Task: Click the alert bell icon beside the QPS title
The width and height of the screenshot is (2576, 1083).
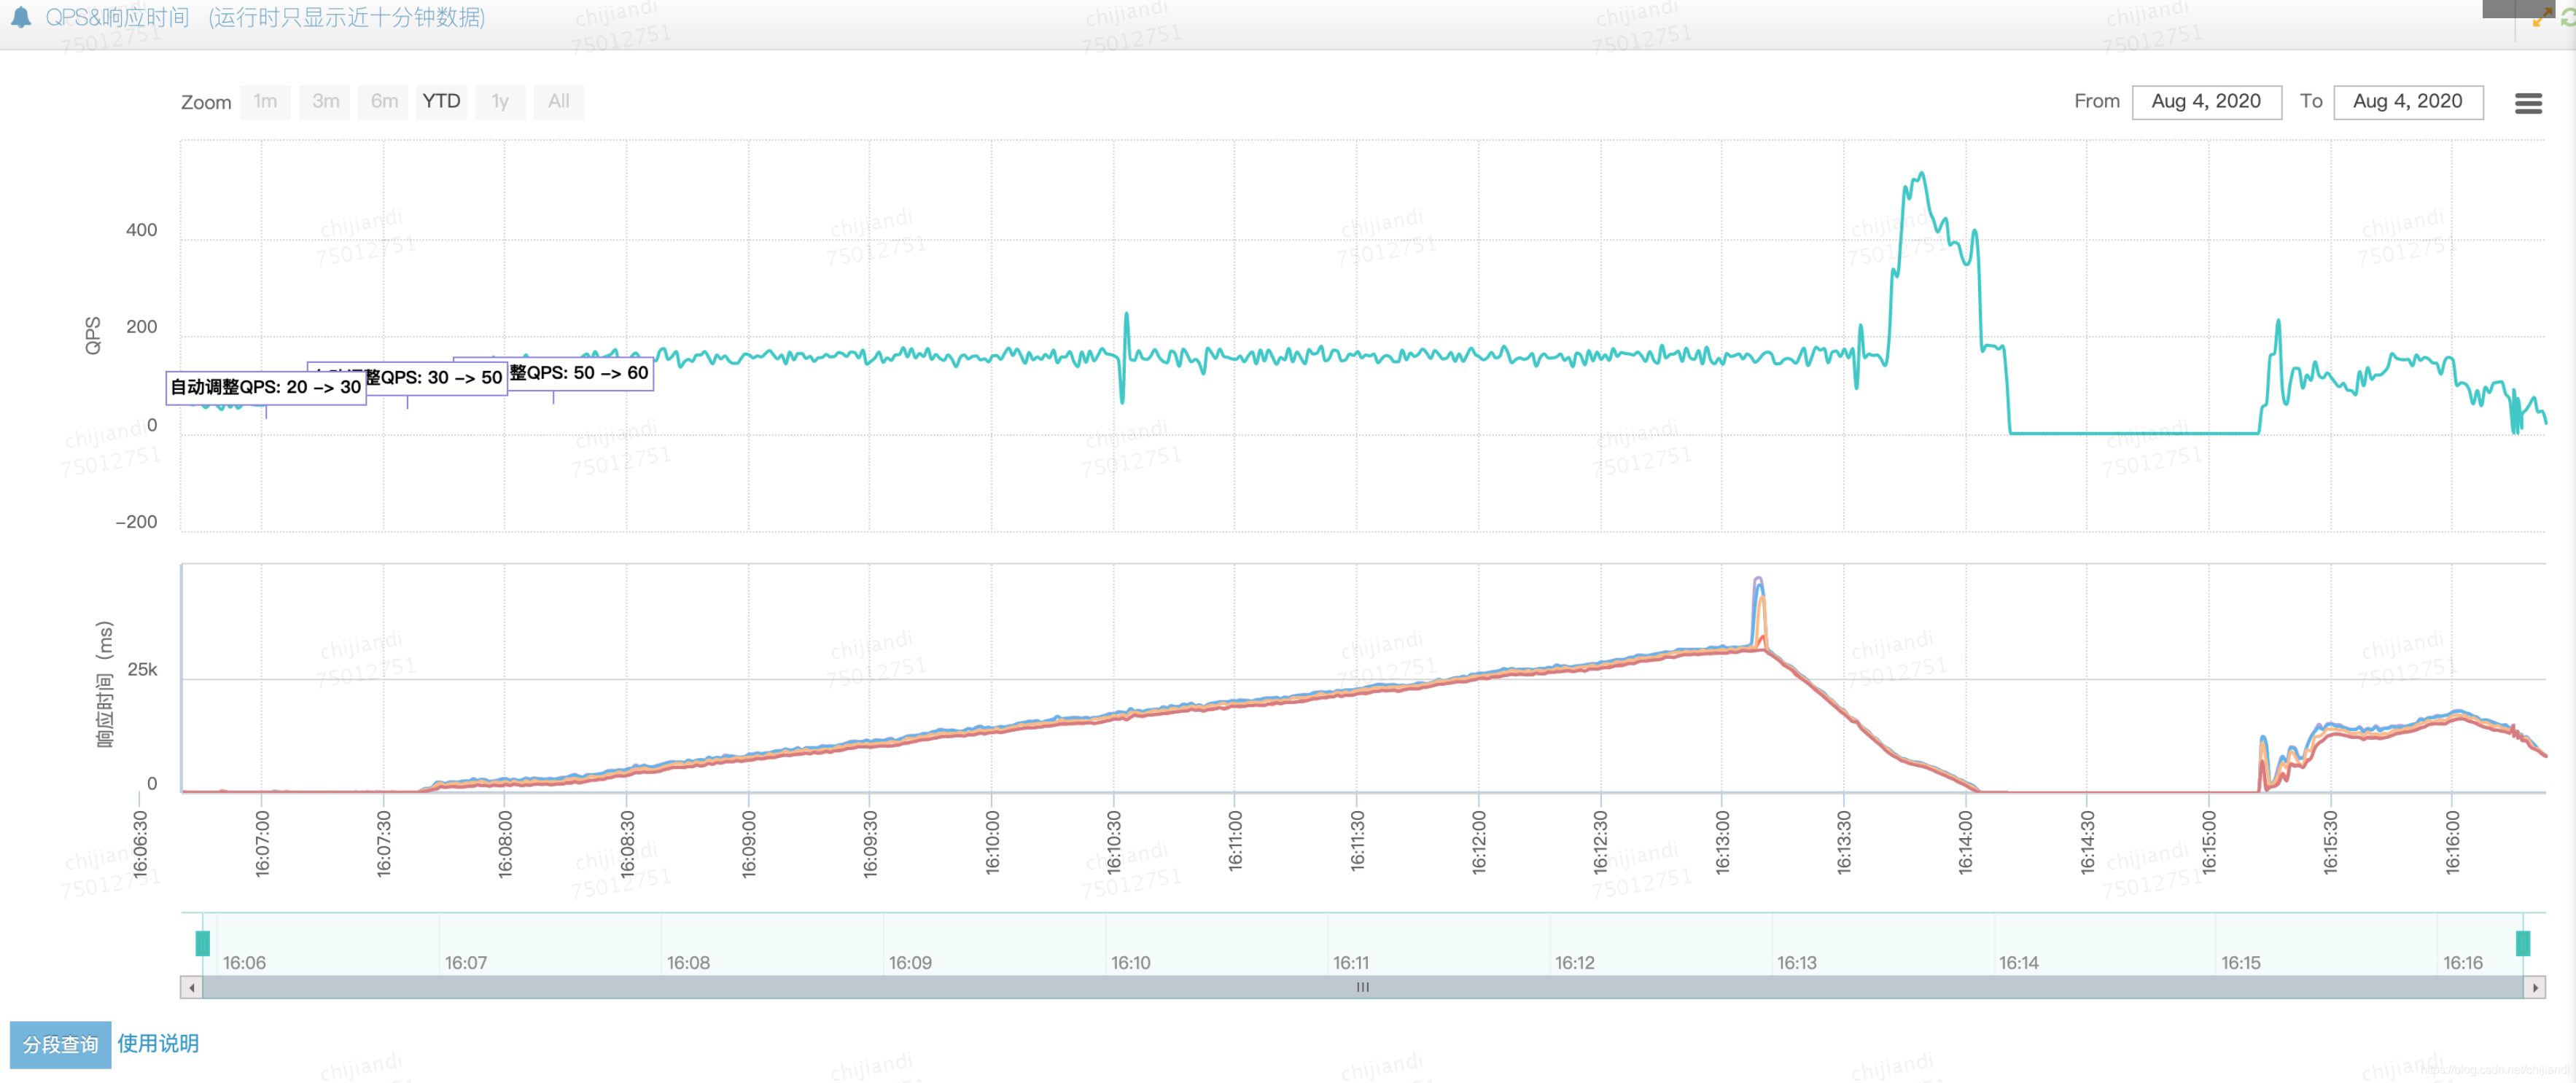Action: pyautogui.click(x=20, y=17)
